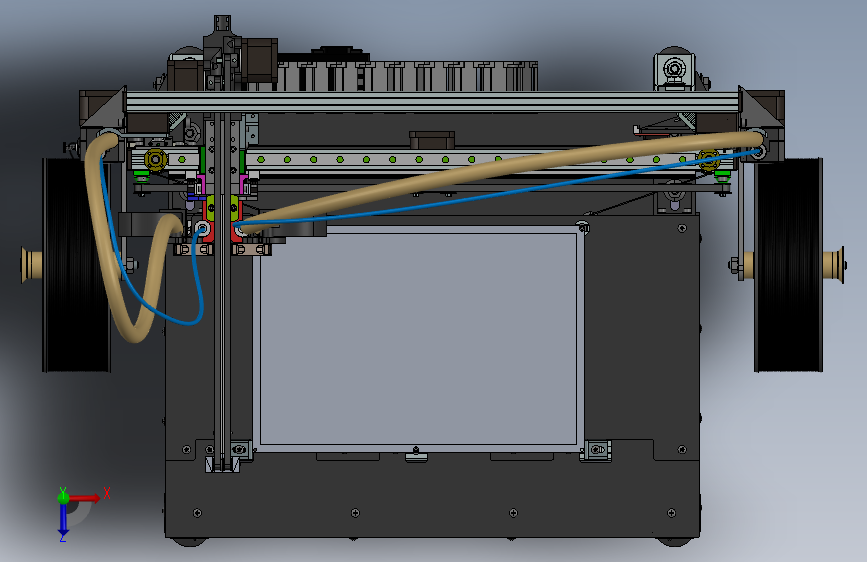Click the blue Z axis arrow of the triad
The height and width of the screenshot is (562, 867).
(x=63, y=519)
